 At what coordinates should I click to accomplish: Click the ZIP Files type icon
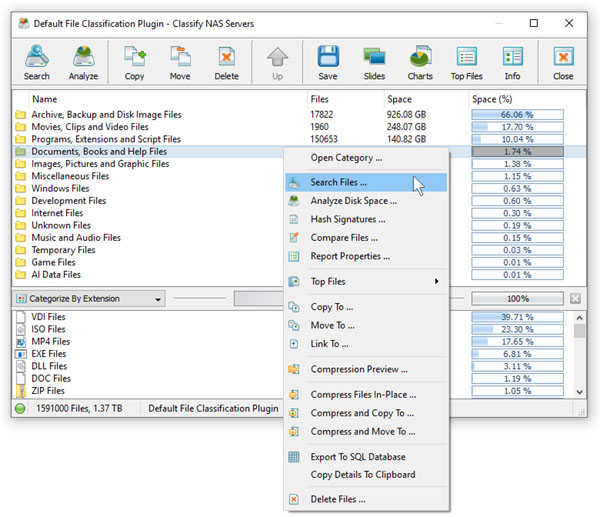[x=21, y=391]
